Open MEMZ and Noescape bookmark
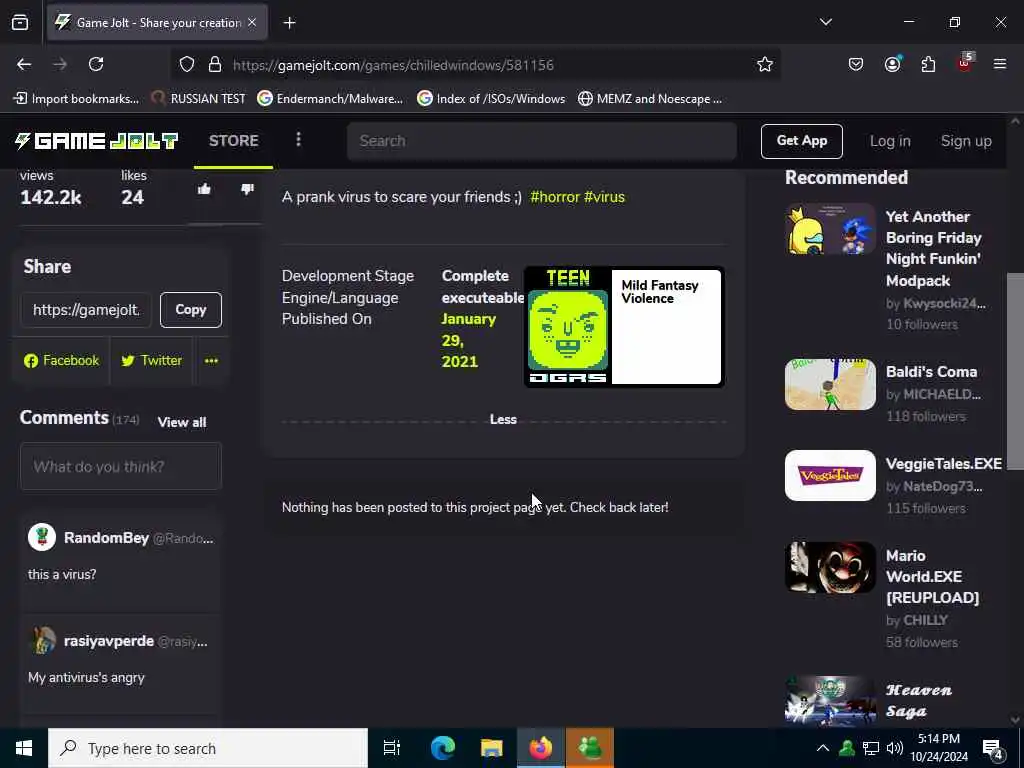Screen dimensions: 1024x768 (650, 99)
